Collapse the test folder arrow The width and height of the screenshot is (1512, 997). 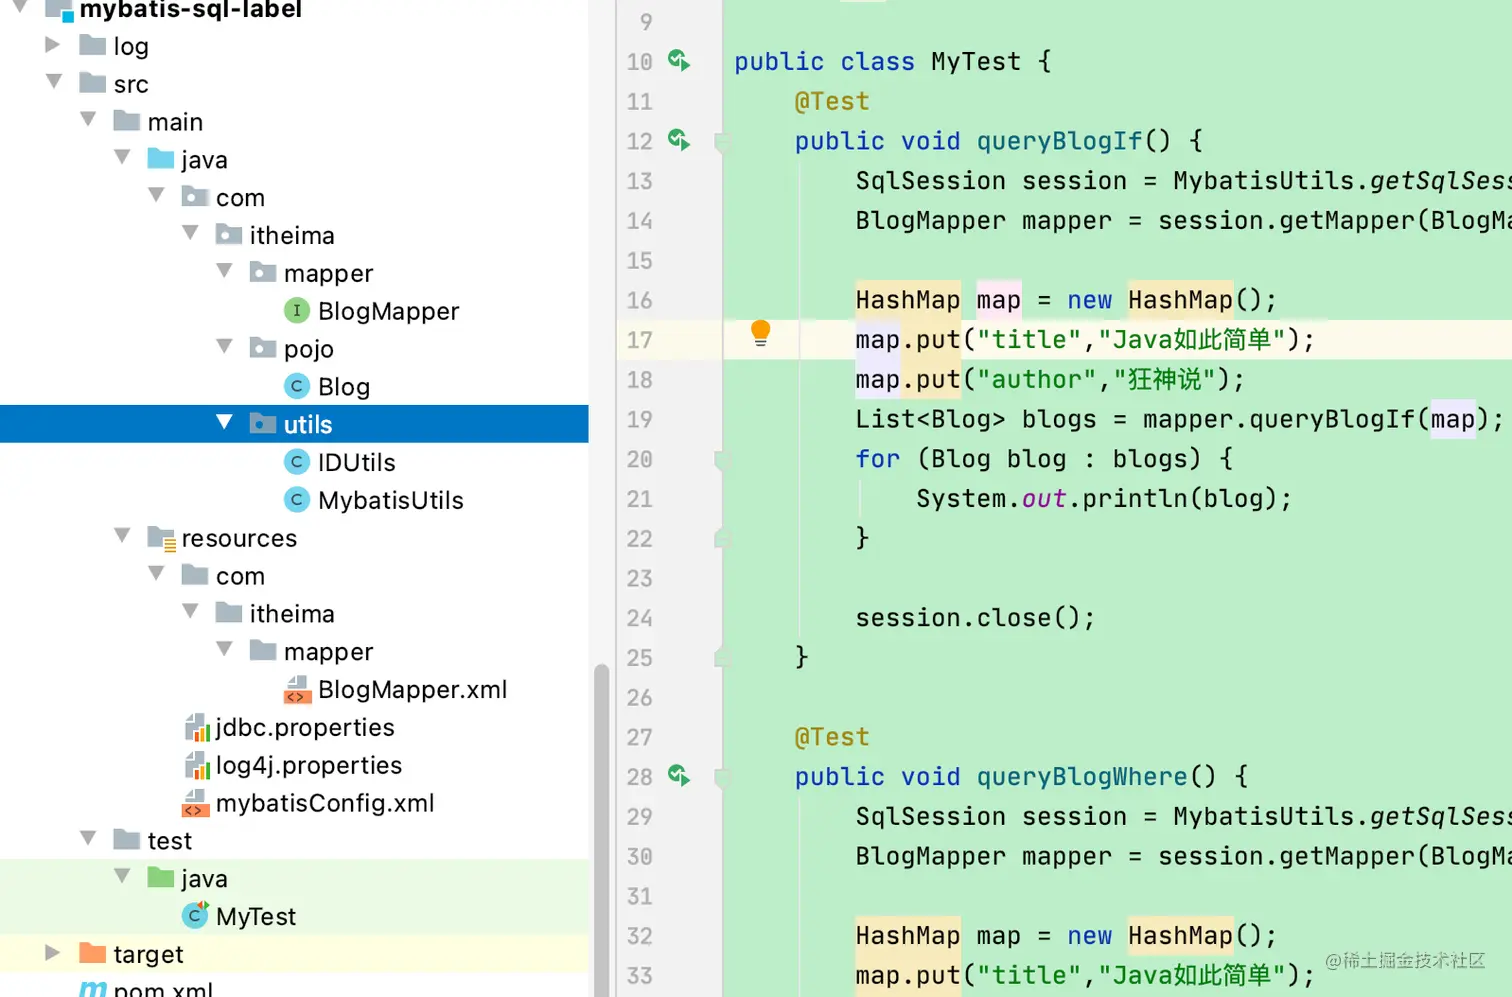point(88,839)
